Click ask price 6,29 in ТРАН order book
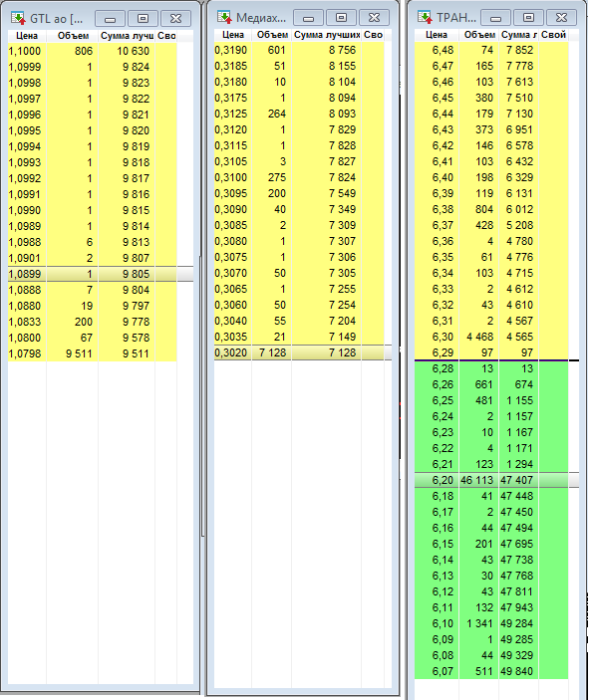591x700 pixels. 442,353
